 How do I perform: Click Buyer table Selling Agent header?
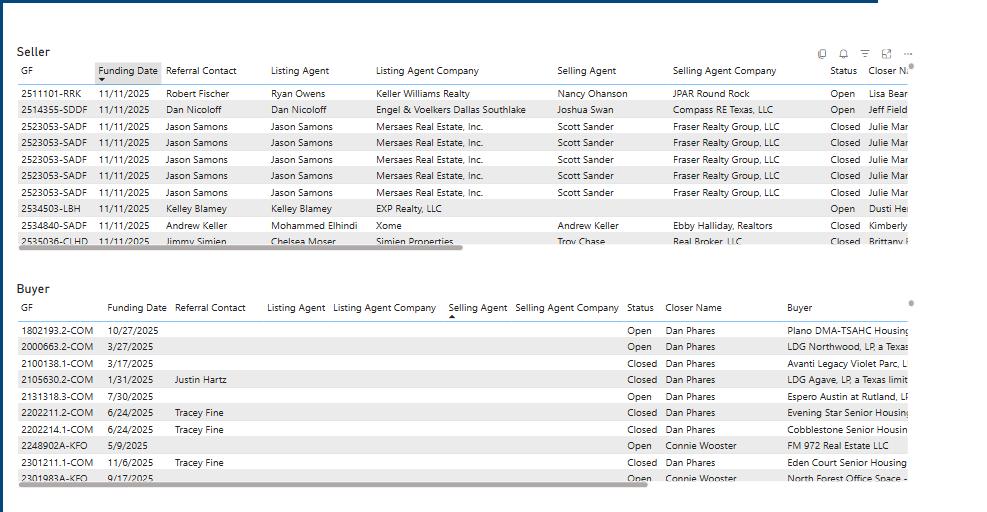click(478, 307)
